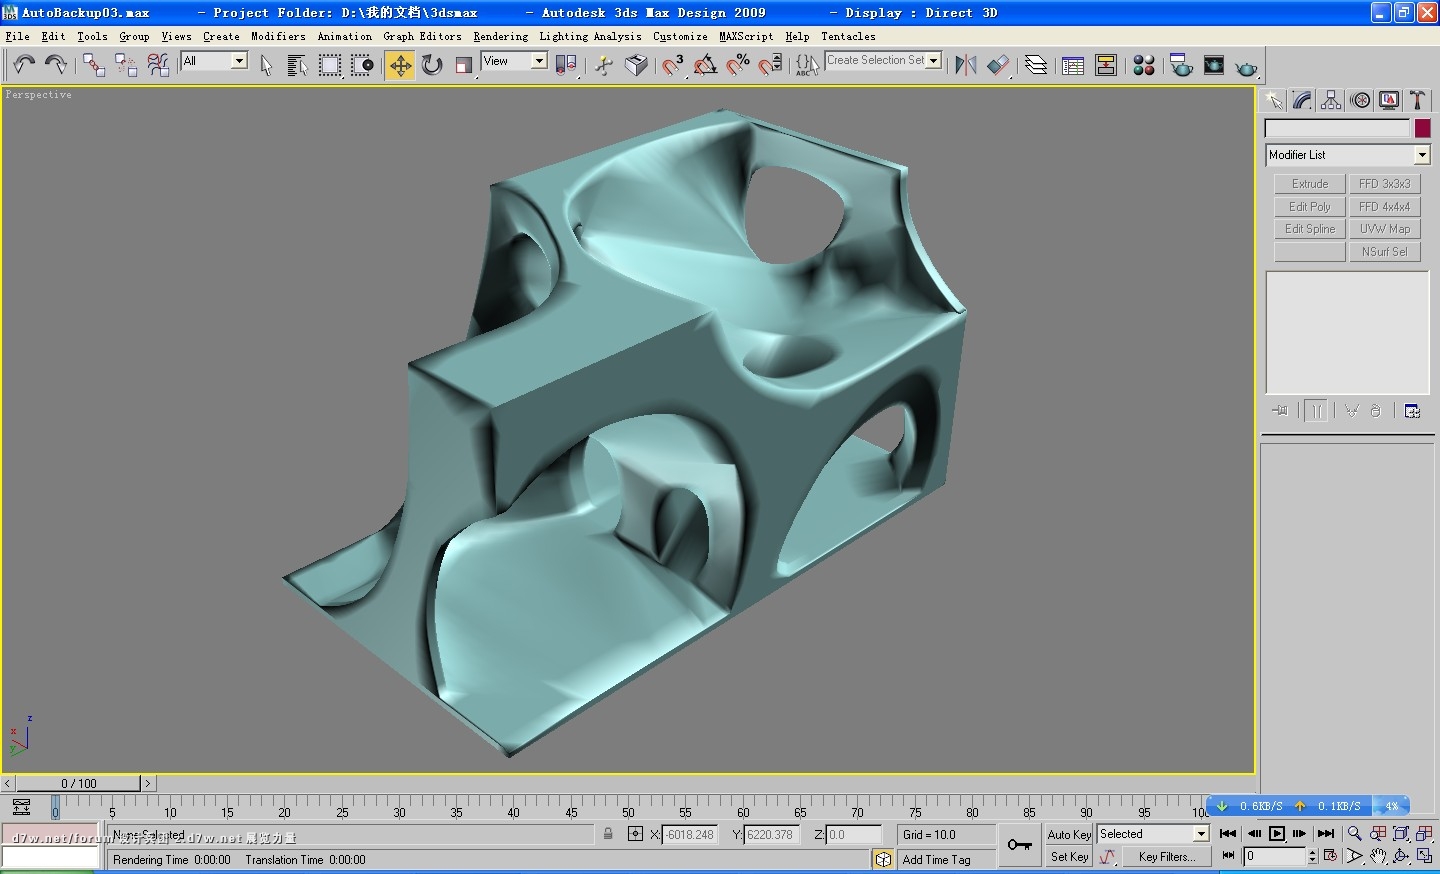This screenshot has height=874, width=1440.
Task: Open the Schematic View icon
Action: (1106, 65)
